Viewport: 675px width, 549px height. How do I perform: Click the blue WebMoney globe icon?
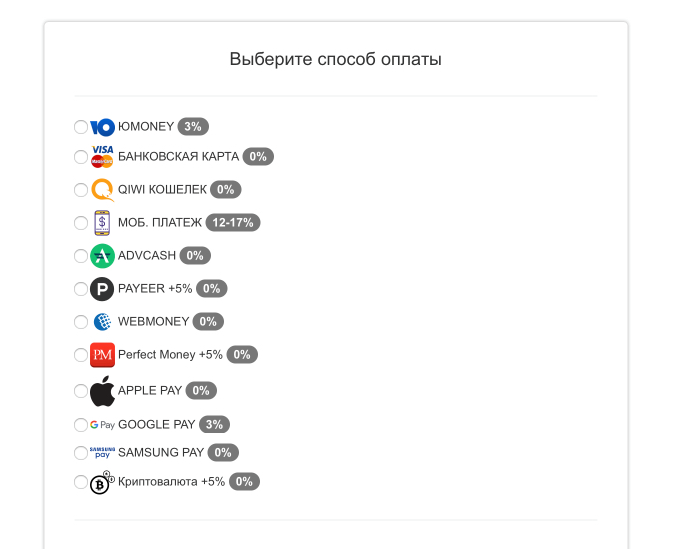pos(102,322)
